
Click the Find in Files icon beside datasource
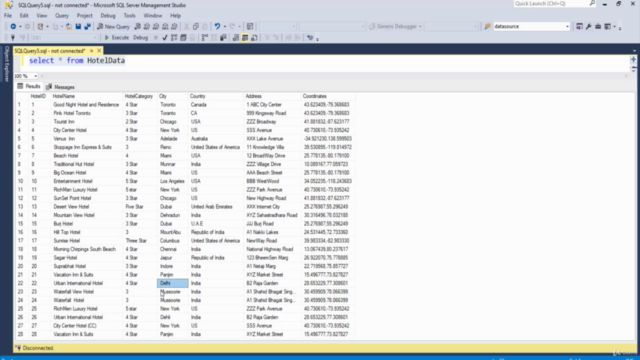487,27
